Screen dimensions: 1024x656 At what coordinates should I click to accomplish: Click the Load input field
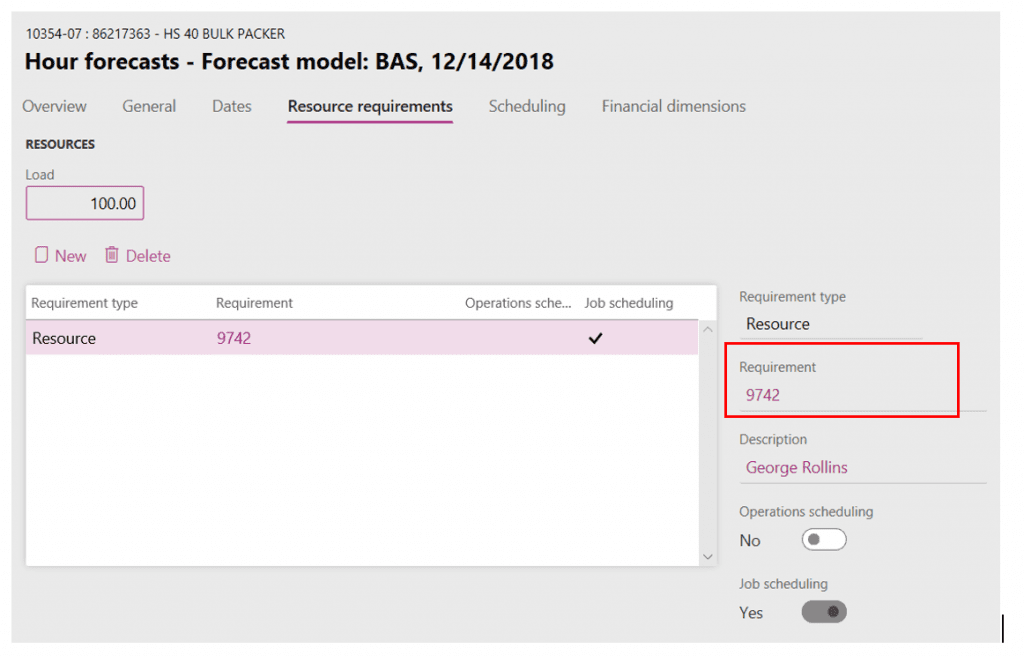tap(85, 203)
